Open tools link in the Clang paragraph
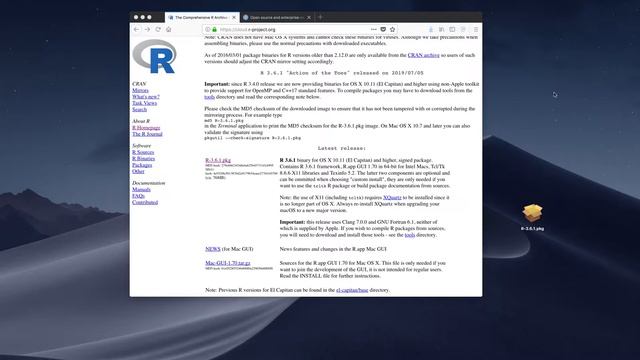Image resolution: width=640 pixels, height=360 pixels. 410,235
